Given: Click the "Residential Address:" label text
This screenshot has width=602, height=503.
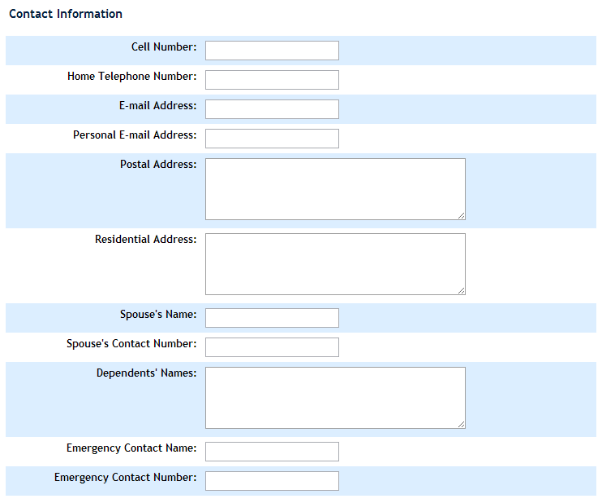Looking at the screenshot, I should coord(146,239).
